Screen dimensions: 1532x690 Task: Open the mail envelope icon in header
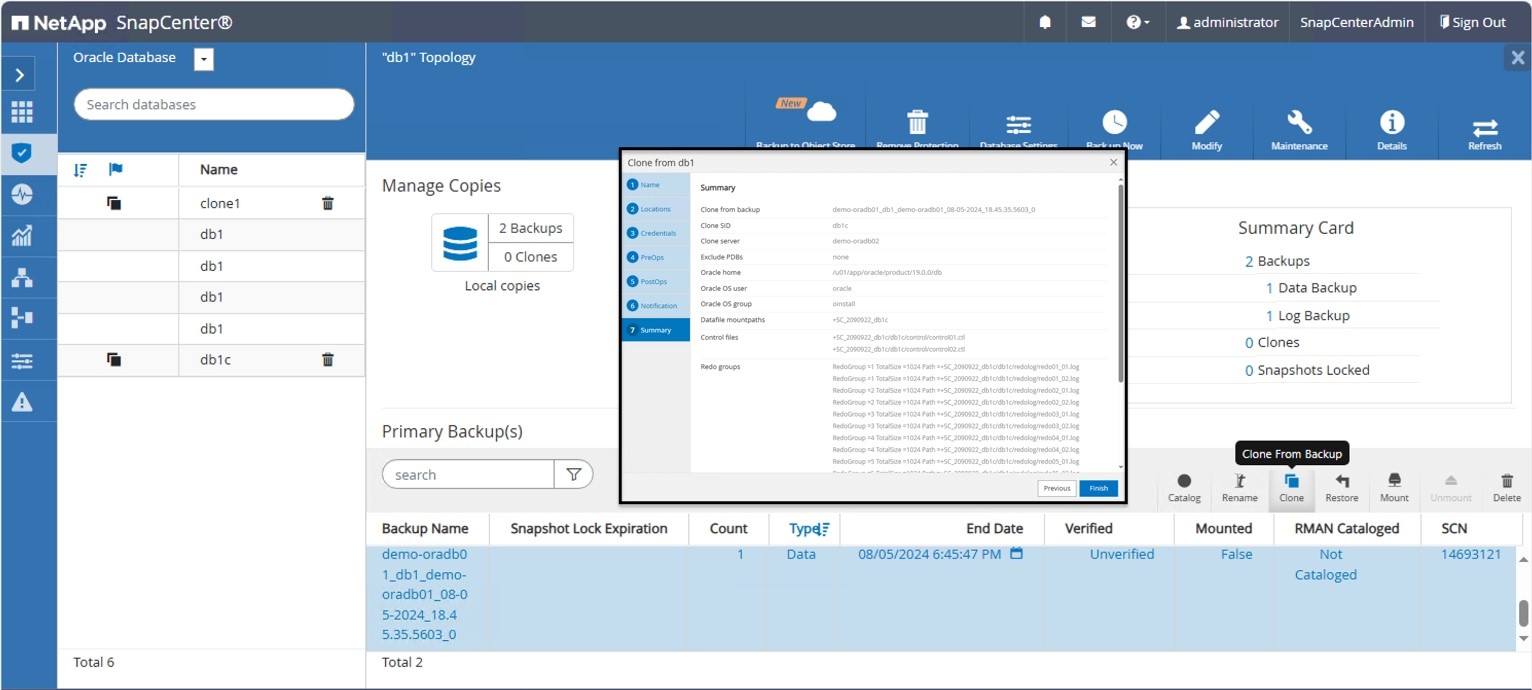click(x=1088, y=22)
